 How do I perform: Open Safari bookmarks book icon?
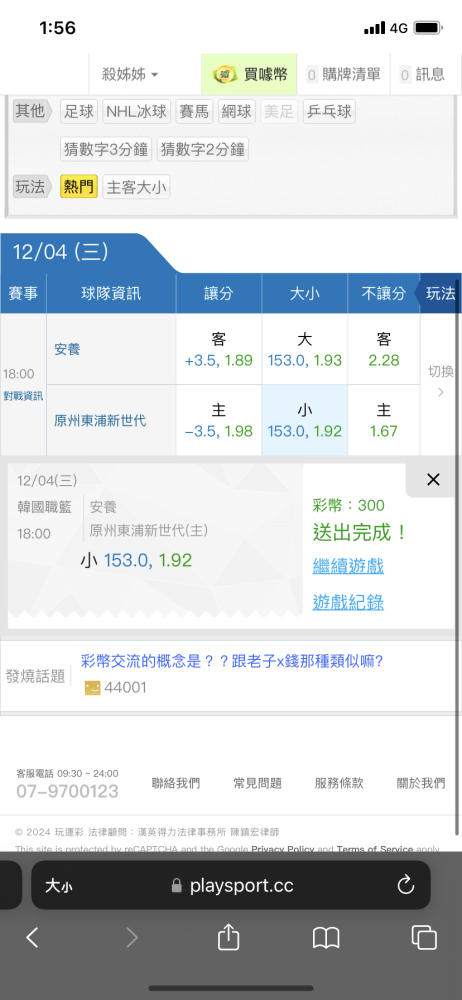326,938
